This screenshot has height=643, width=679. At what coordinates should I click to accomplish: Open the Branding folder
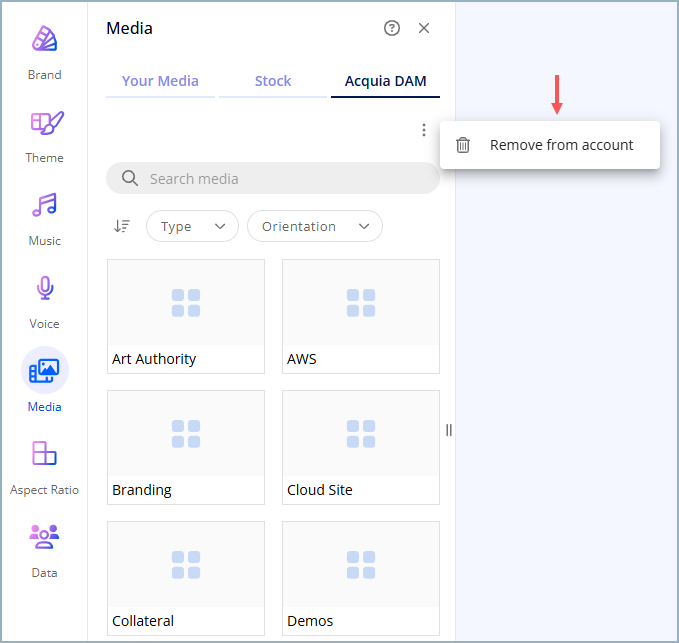point(186,447)
